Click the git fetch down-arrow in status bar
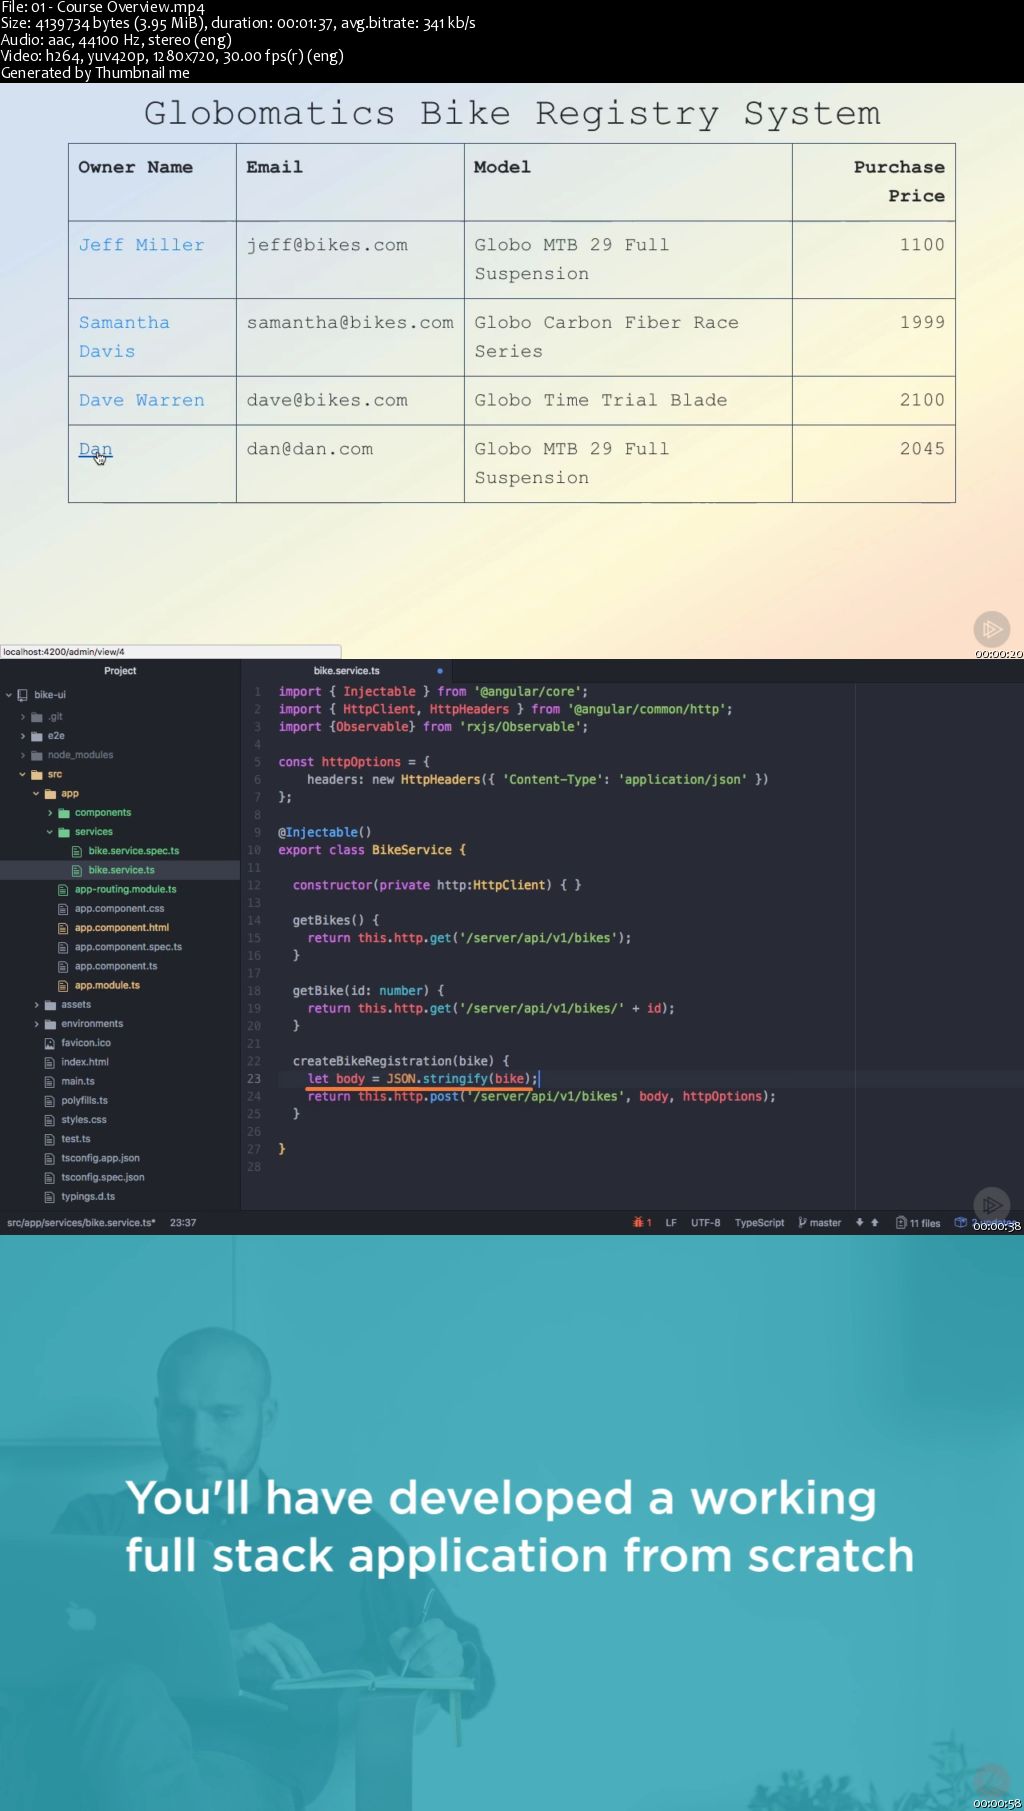The image size is (1024, 1811). [859, 1222]
